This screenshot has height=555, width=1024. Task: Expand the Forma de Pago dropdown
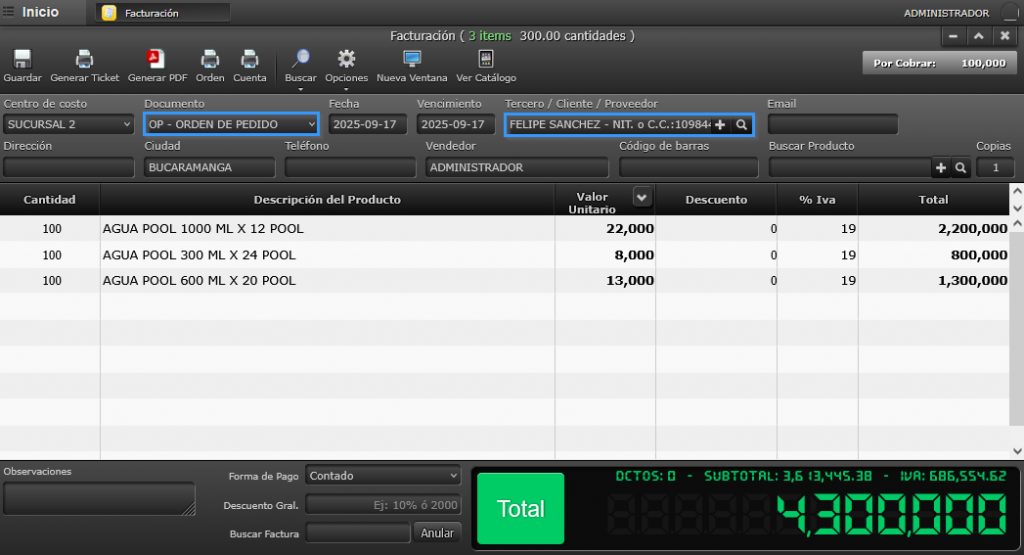[x=383, y=476]
